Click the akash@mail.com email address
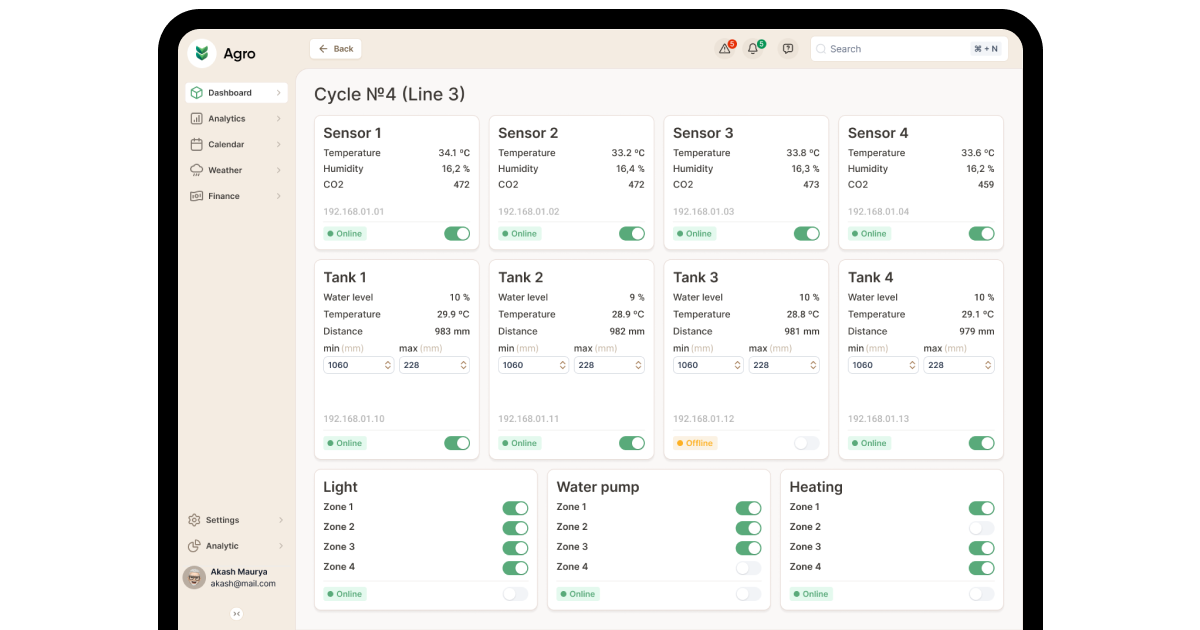The height and width of the screenshot is (630, 1200). [243, 584]
